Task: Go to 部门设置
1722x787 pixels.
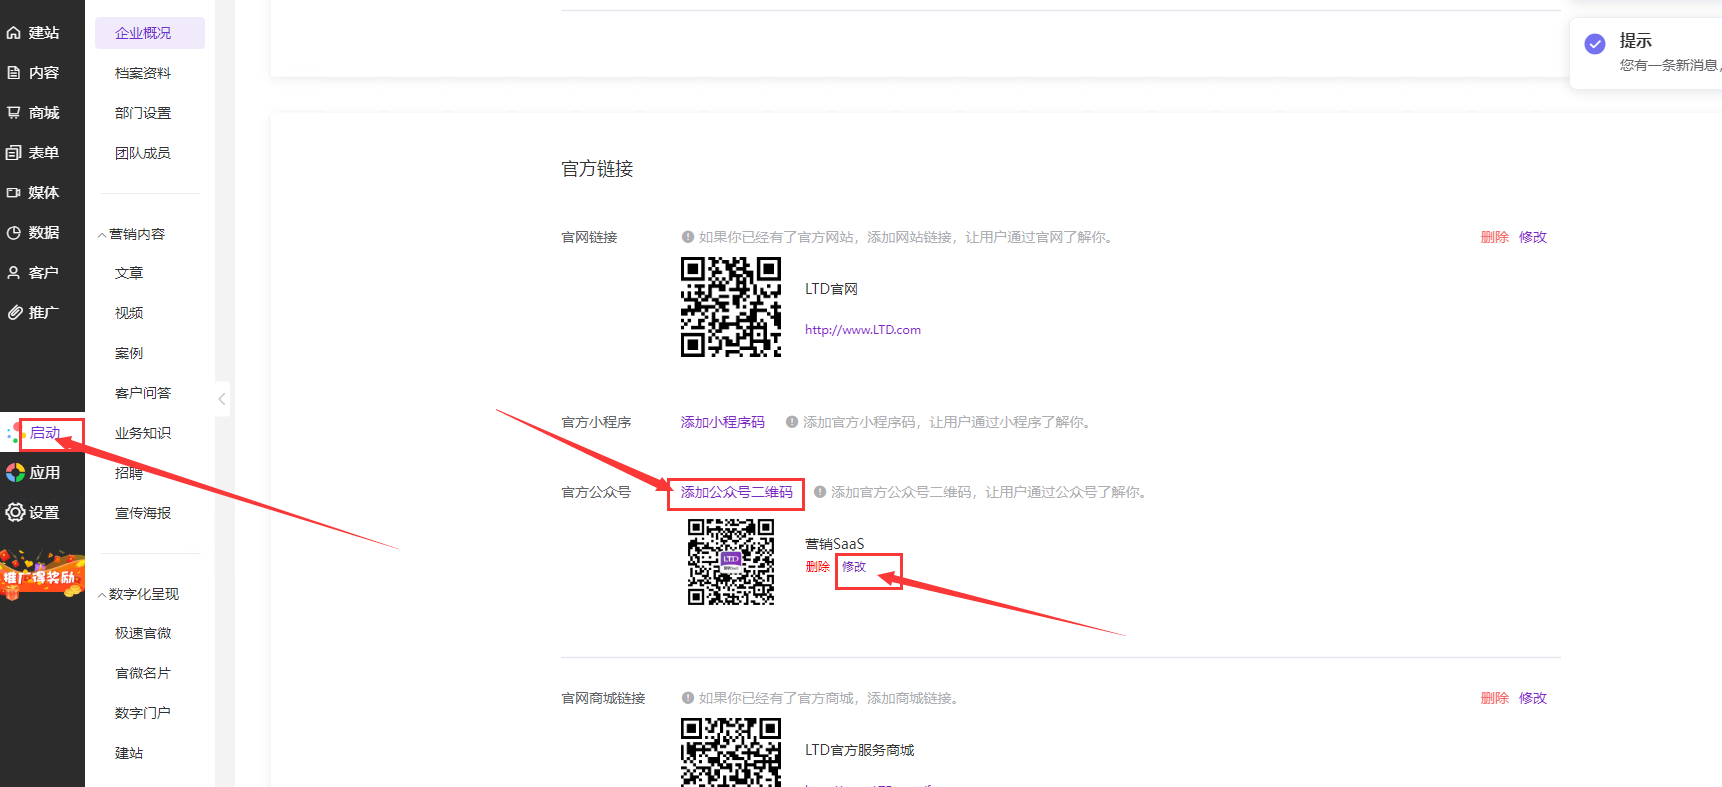Action: [143, 113]
